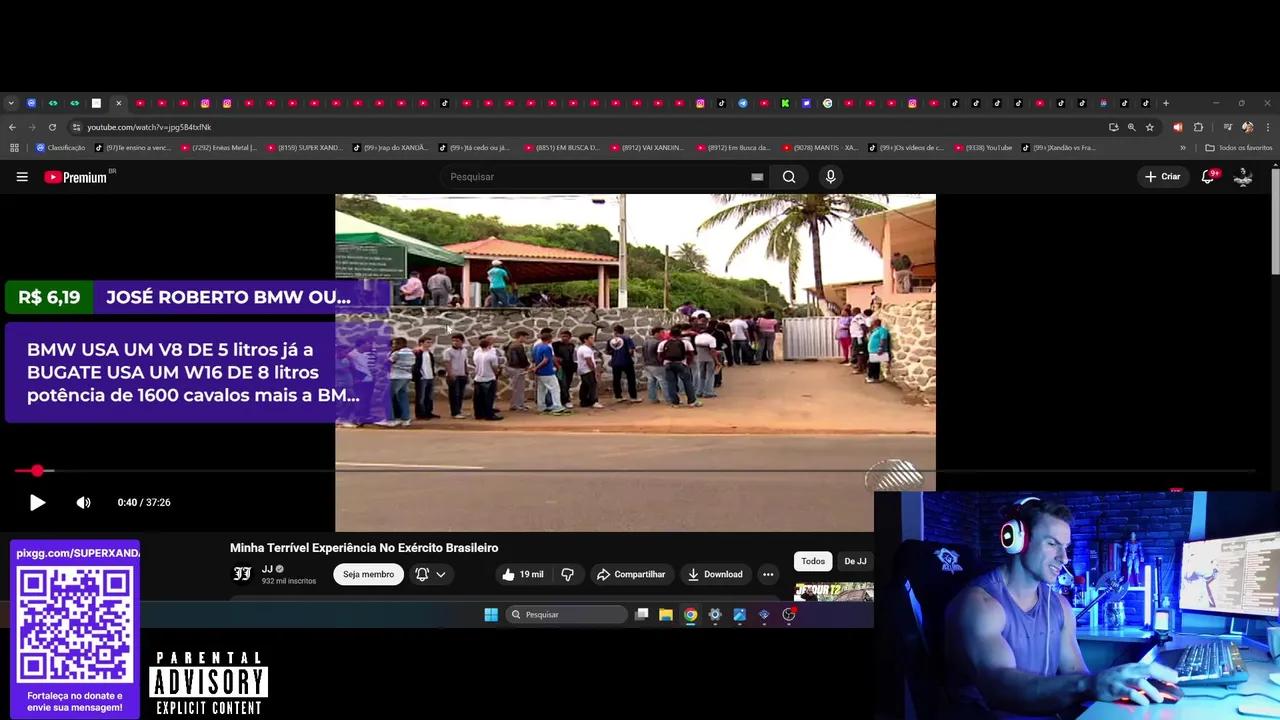View site information icon in address bar

tap(76, 127)
